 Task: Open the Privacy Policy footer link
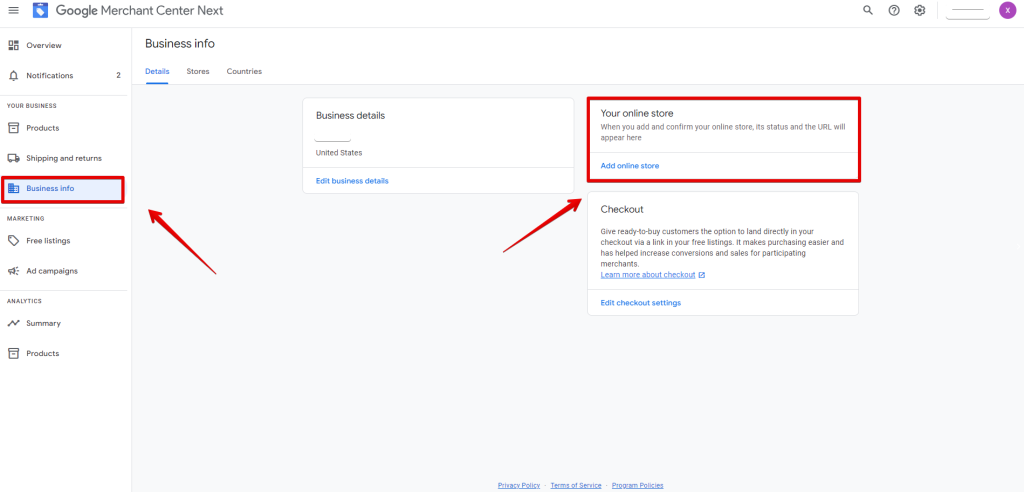click(x=519, y=485)
